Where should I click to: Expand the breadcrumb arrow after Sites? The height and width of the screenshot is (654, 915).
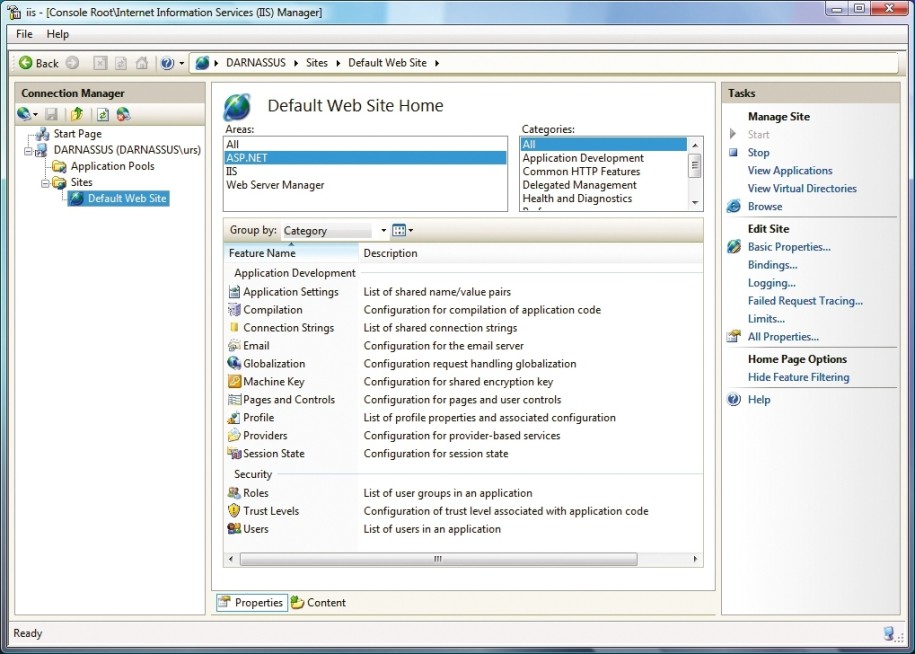pyautogui.click(x=338, y=63)
